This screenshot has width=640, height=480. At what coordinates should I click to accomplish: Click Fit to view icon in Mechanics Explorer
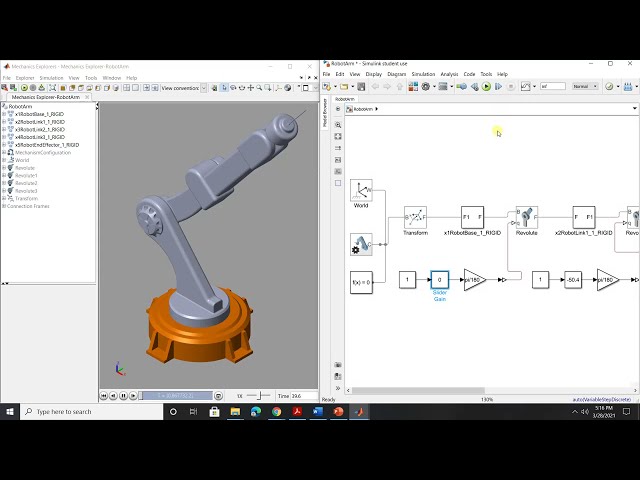tap(53, 88)
